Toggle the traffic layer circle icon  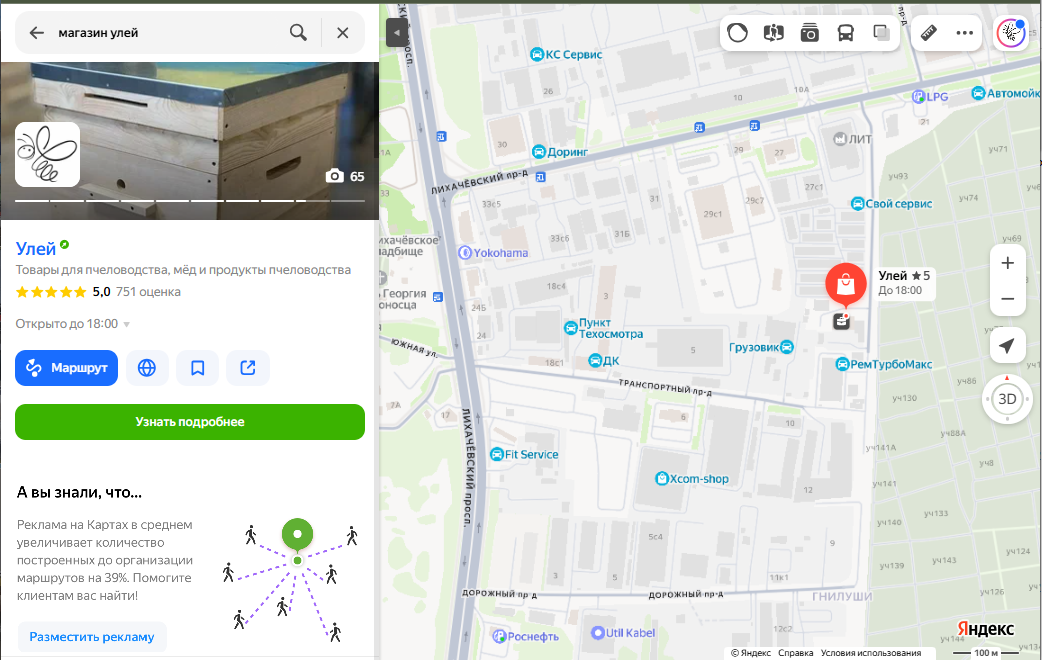[x=738, y=33]
